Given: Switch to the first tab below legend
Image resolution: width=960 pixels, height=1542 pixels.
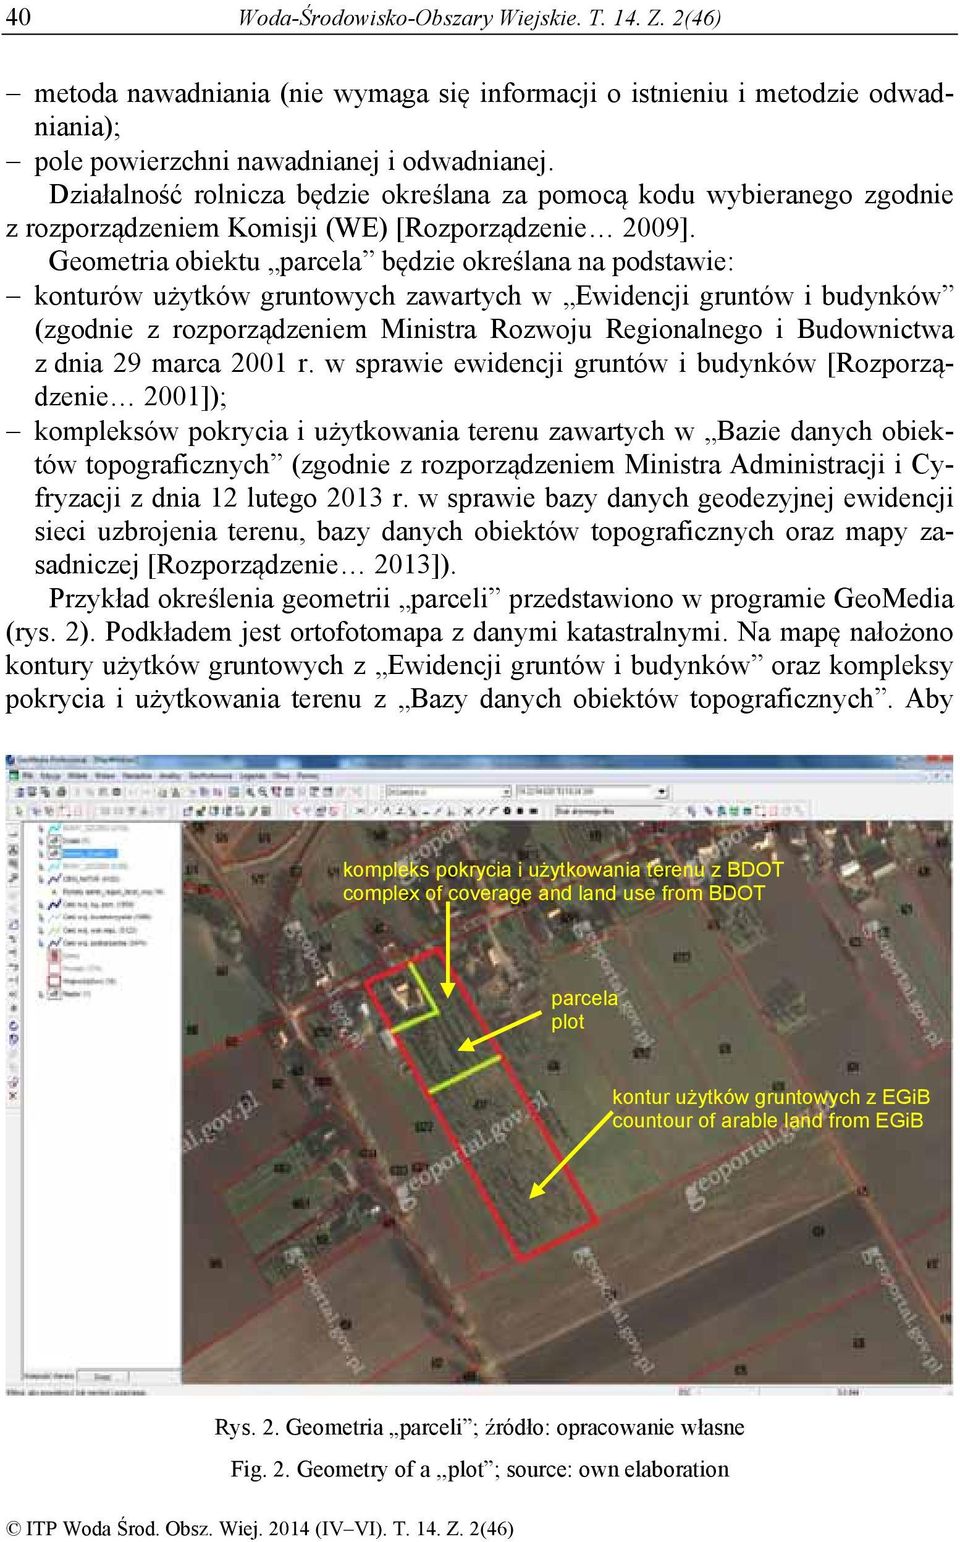Looking at the screenshot, I should coord(49,1377).
